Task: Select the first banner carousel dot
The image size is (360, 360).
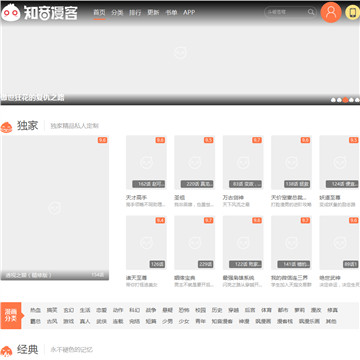Action: click(333, 100)
